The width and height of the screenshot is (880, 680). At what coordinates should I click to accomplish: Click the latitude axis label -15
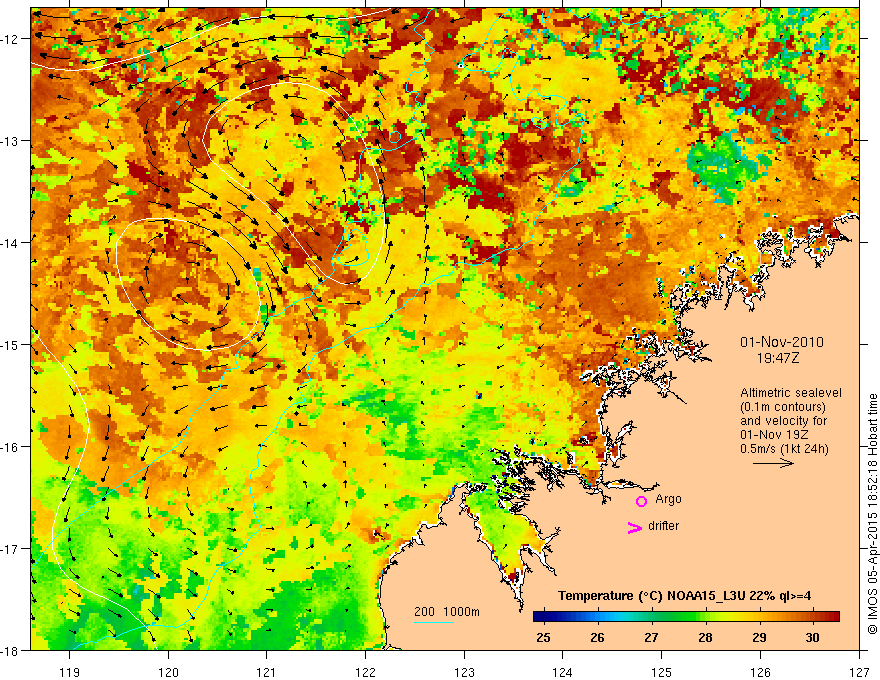[11, 344]
